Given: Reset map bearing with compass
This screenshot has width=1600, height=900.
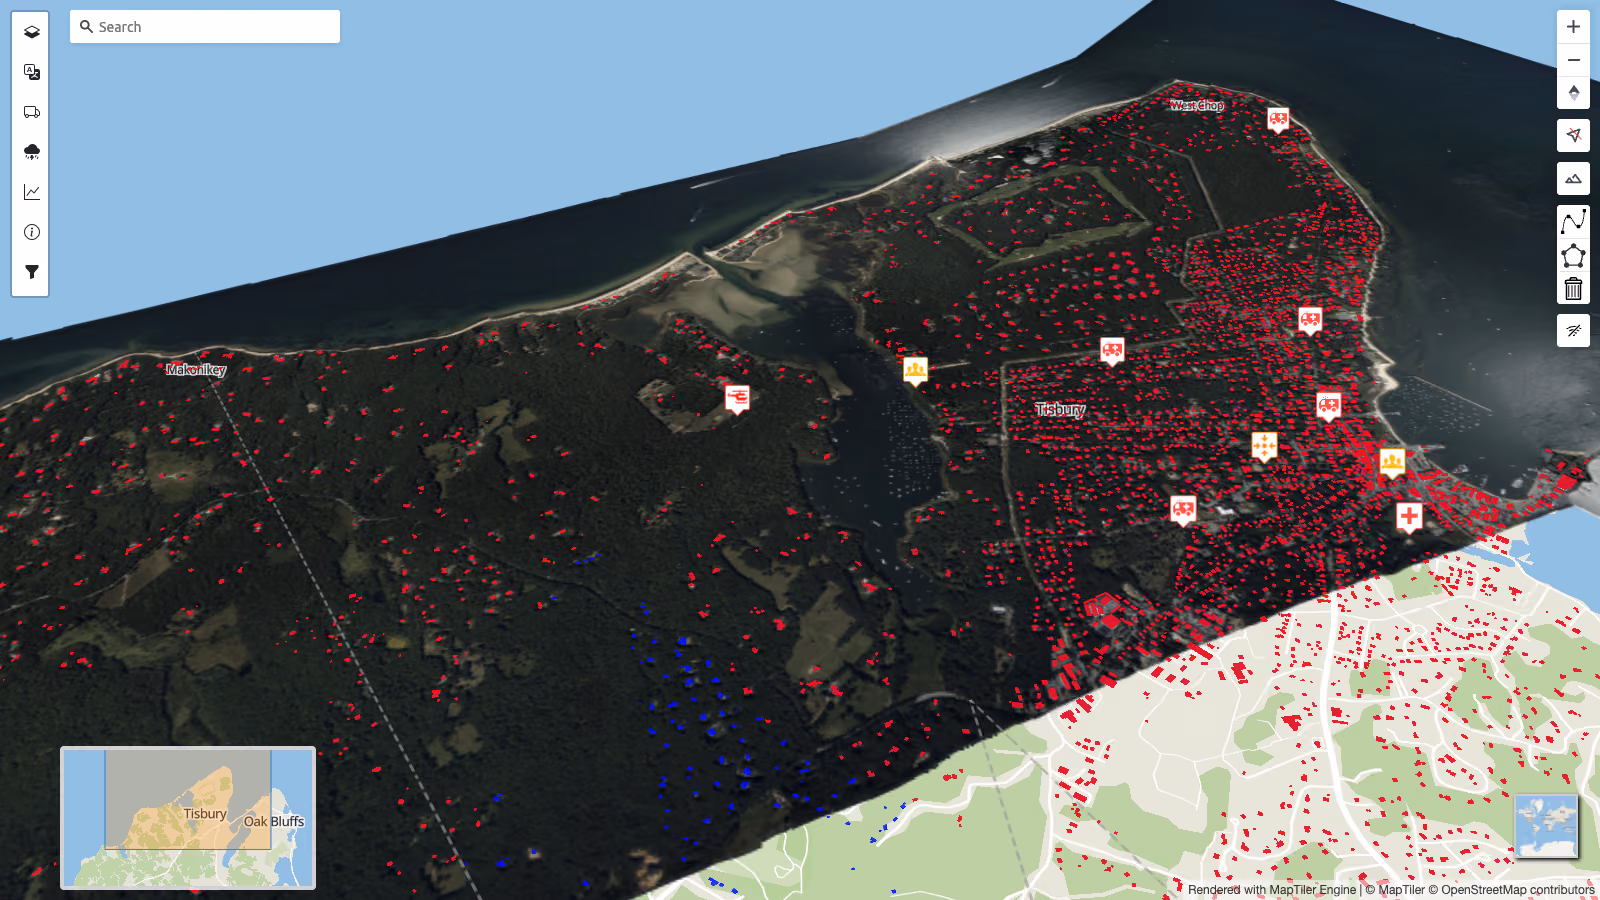Looking at the screenshot, I should tap(1574, 93).
